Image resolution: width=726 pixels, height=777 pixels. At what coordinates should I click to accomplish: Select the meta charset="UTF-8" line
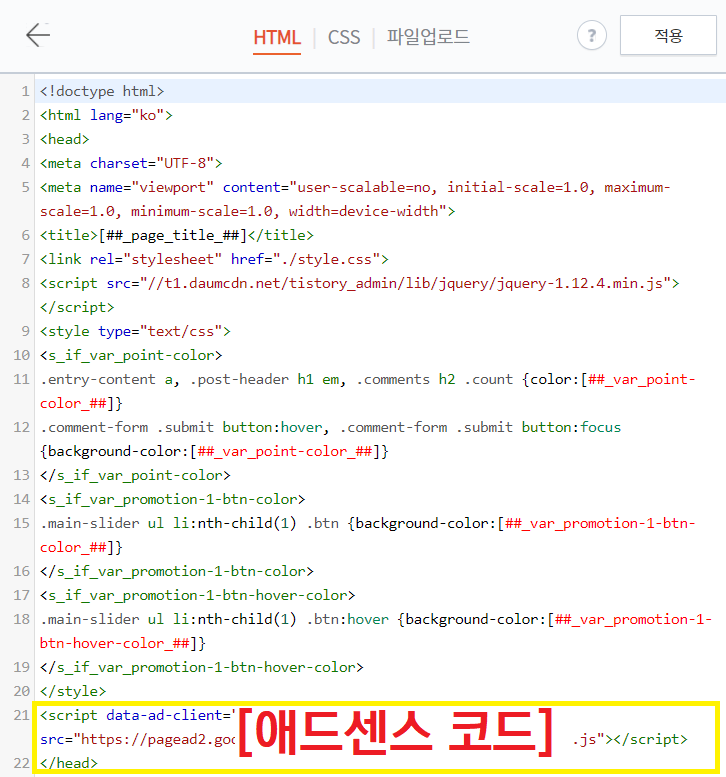(131, 163)
